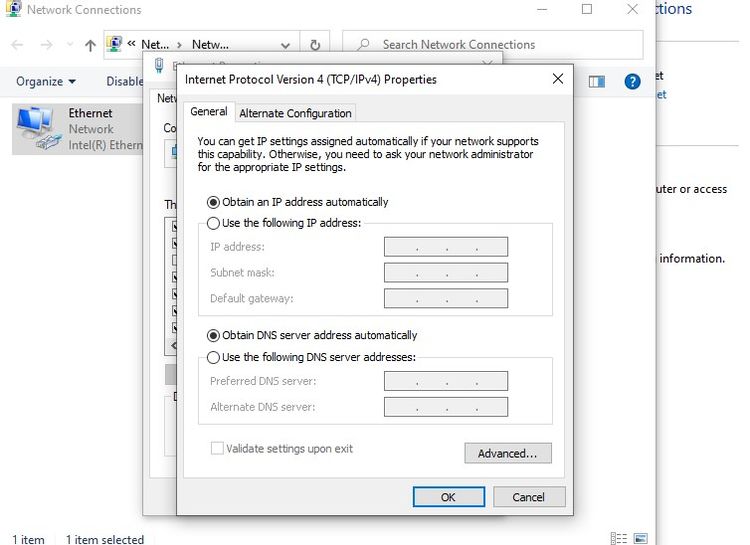Screen dimensions: 750x545
Task: Refresh the Network Connections view
Action: coord(315,45)
